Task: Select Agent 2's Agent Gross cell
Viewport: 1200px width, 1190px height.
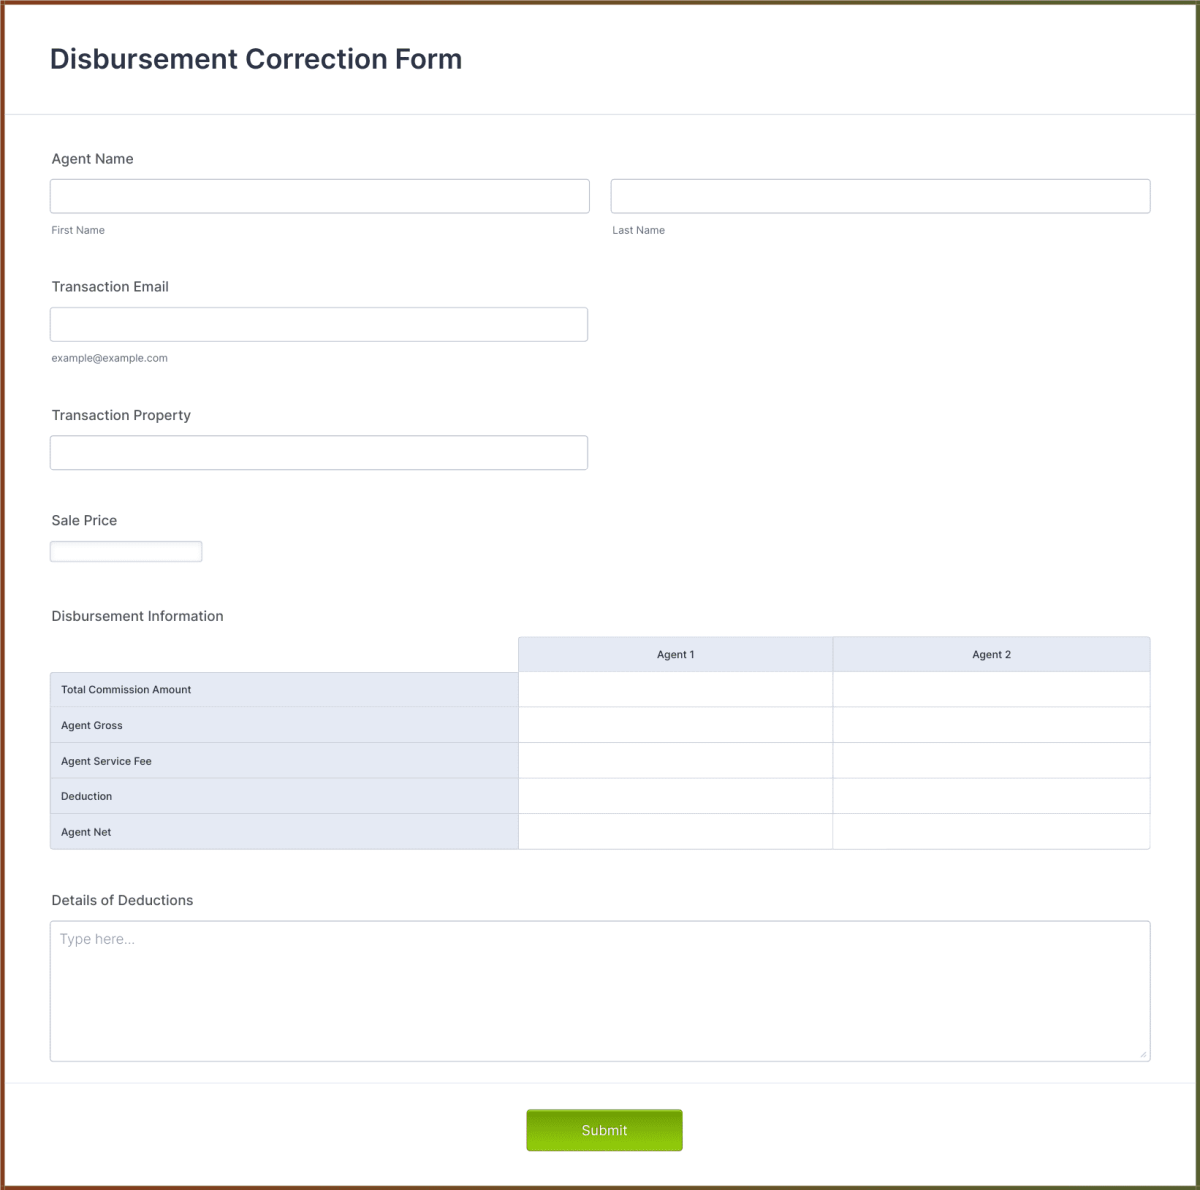Action: (991, 725)
